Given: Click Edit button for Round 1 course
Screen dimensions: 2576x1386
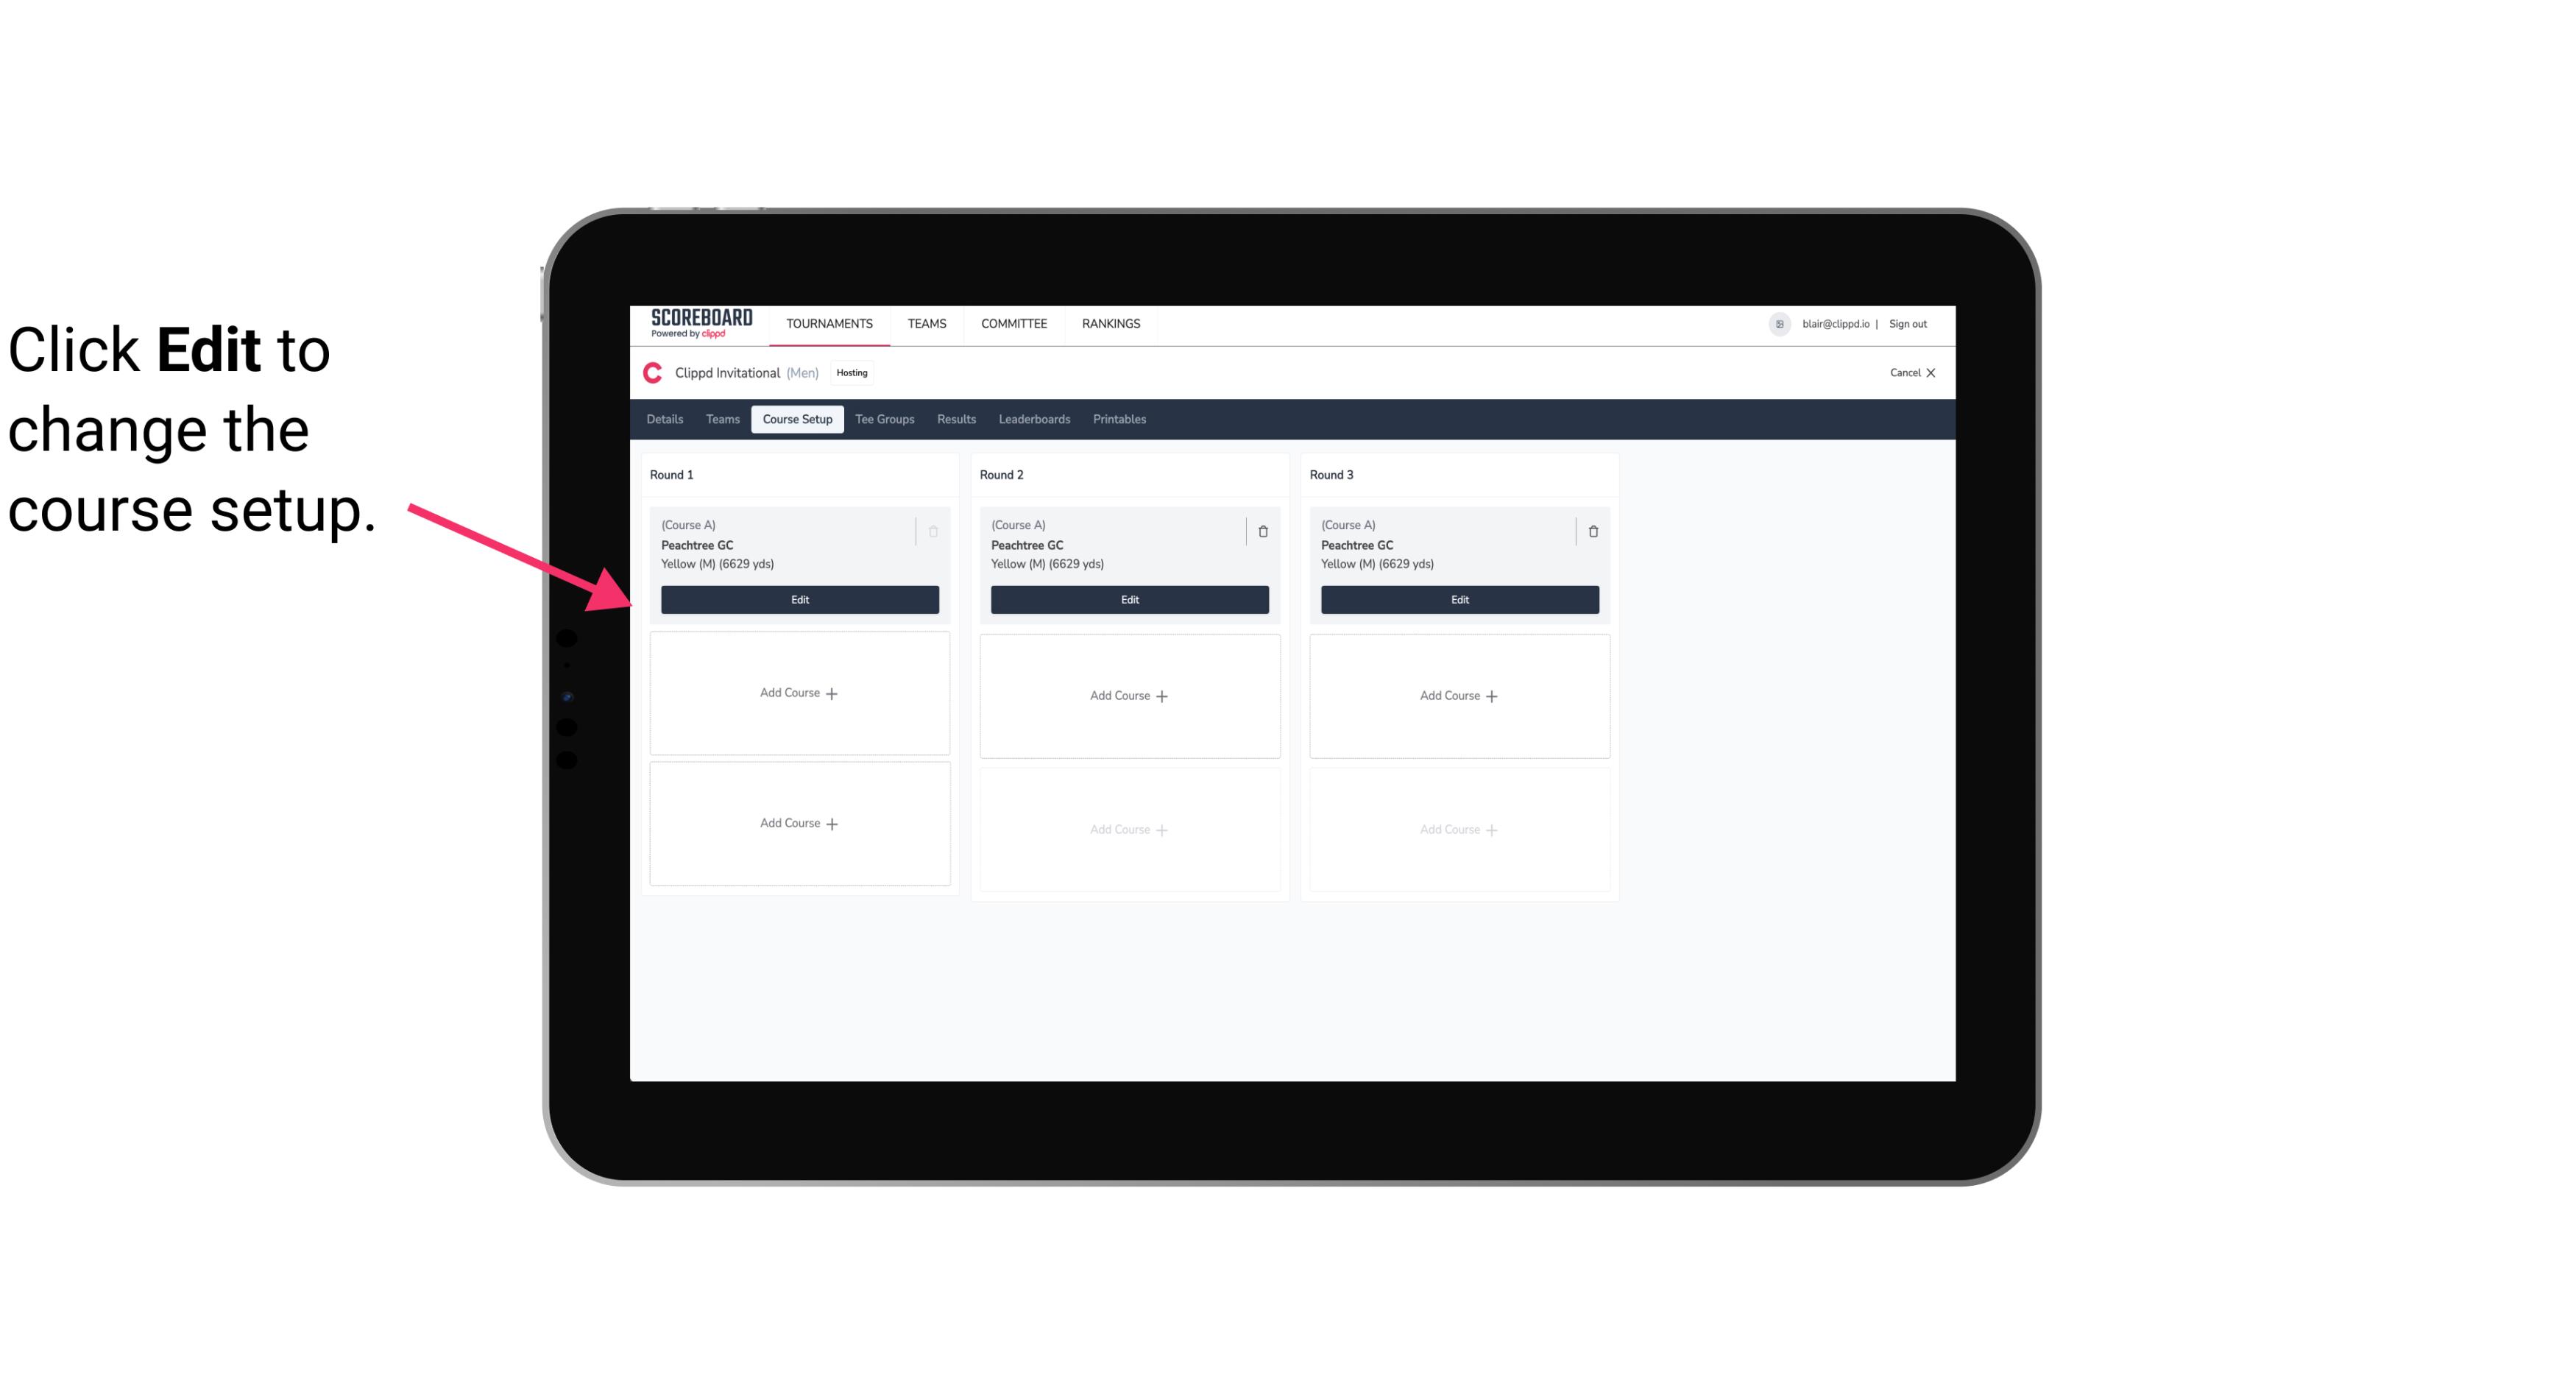Looking at the screenshot, I should [799, 598].
